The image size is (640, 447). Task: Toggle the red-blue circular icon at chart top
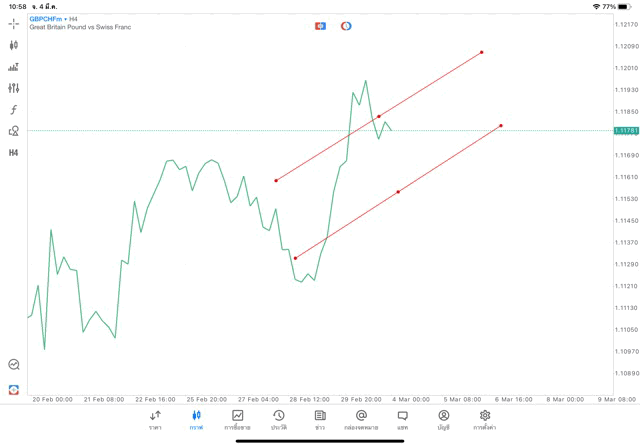coord(346,26)
